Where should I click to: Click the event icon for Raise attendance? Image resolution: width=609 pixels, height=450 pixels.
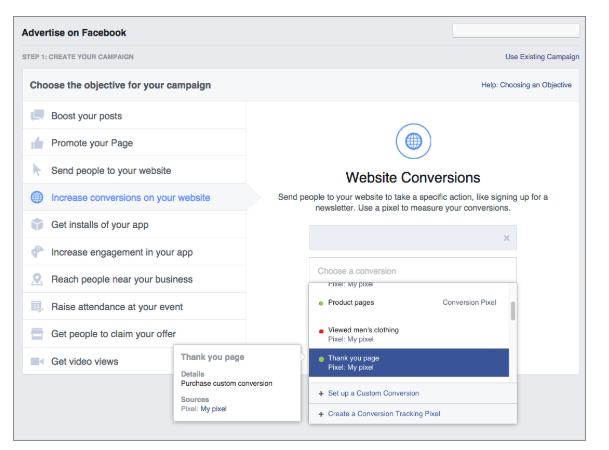point(37,306)
